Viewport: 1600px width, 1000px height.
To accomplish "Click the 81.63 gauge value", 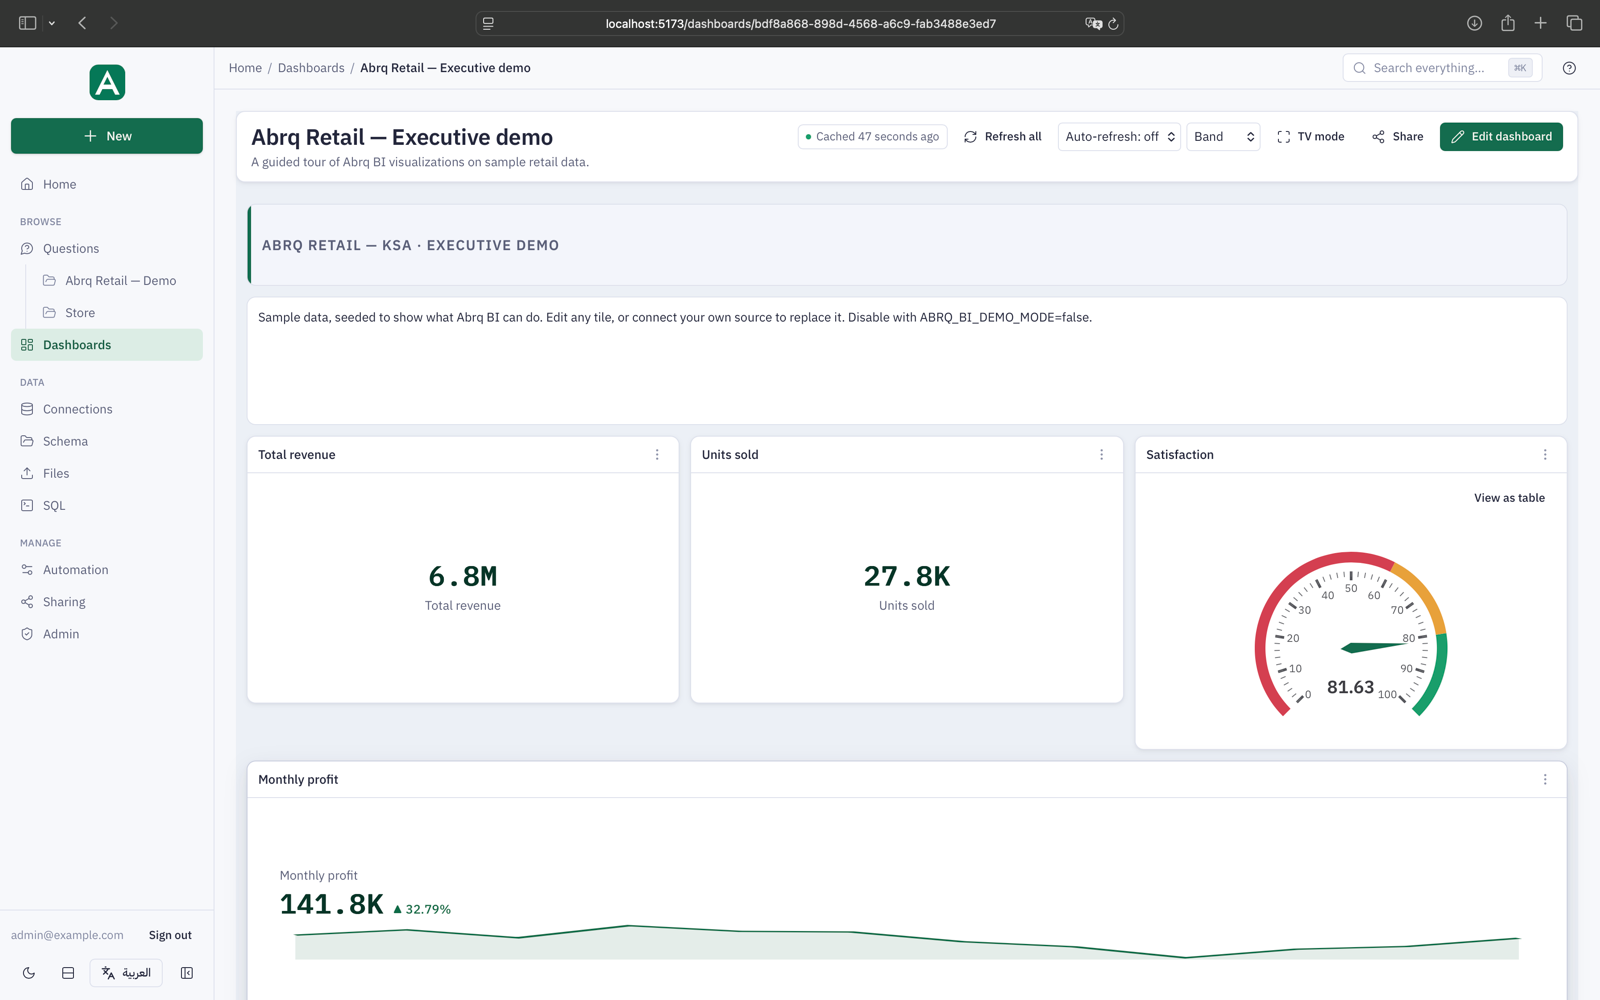I will point(1350,687).
